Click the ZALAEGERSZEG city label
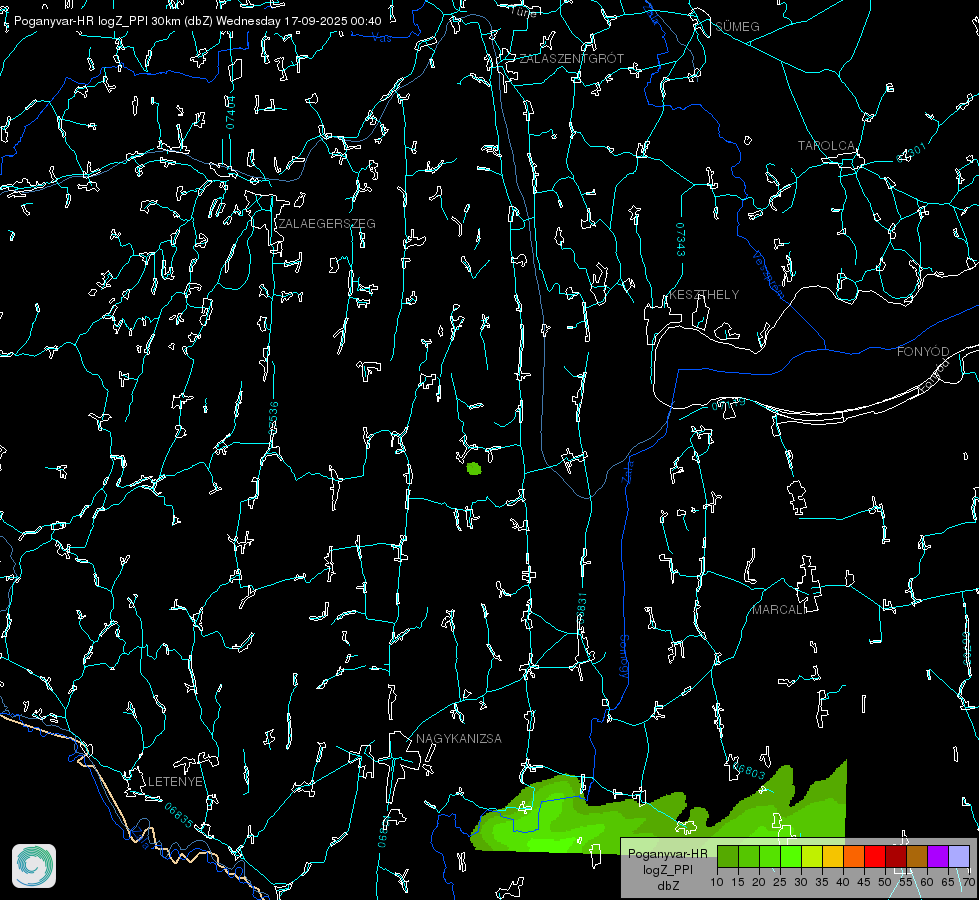The height and width of the screenshot is (900, 979). [327, 224]
